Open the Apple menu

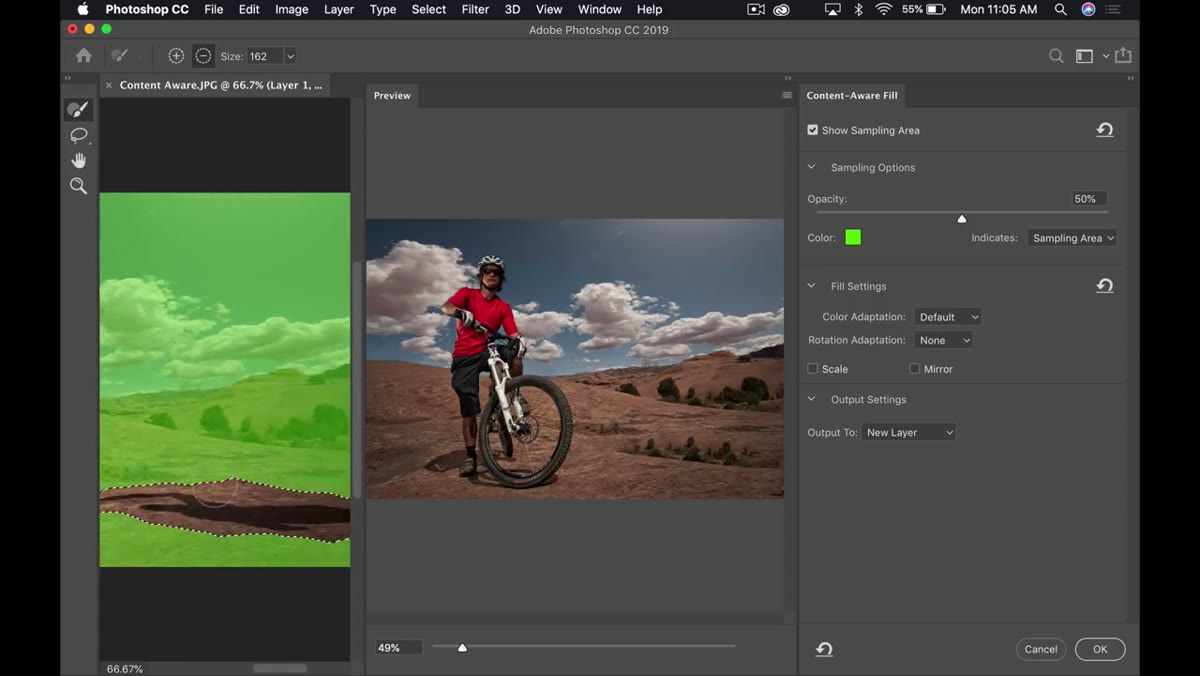[83, 9]
